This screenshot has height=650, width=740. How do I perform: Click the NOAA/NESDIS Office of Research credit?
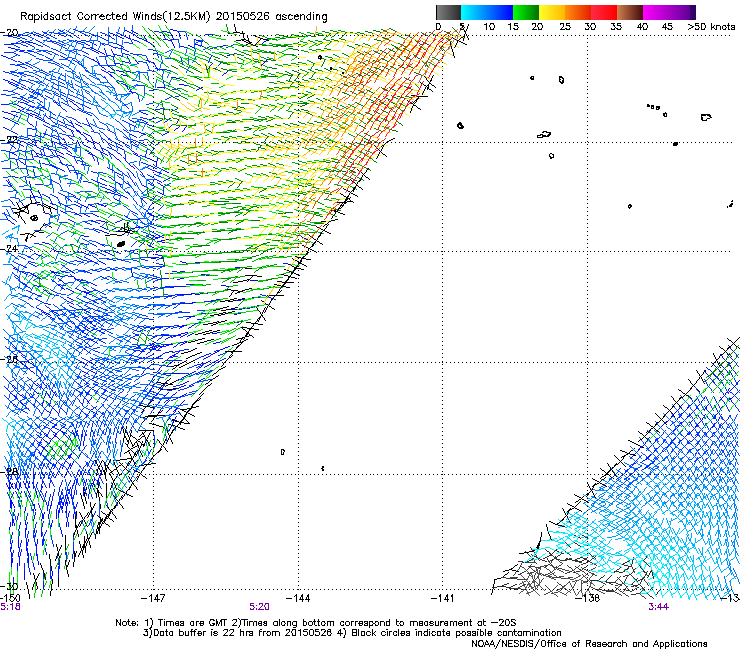coord(589,644)
